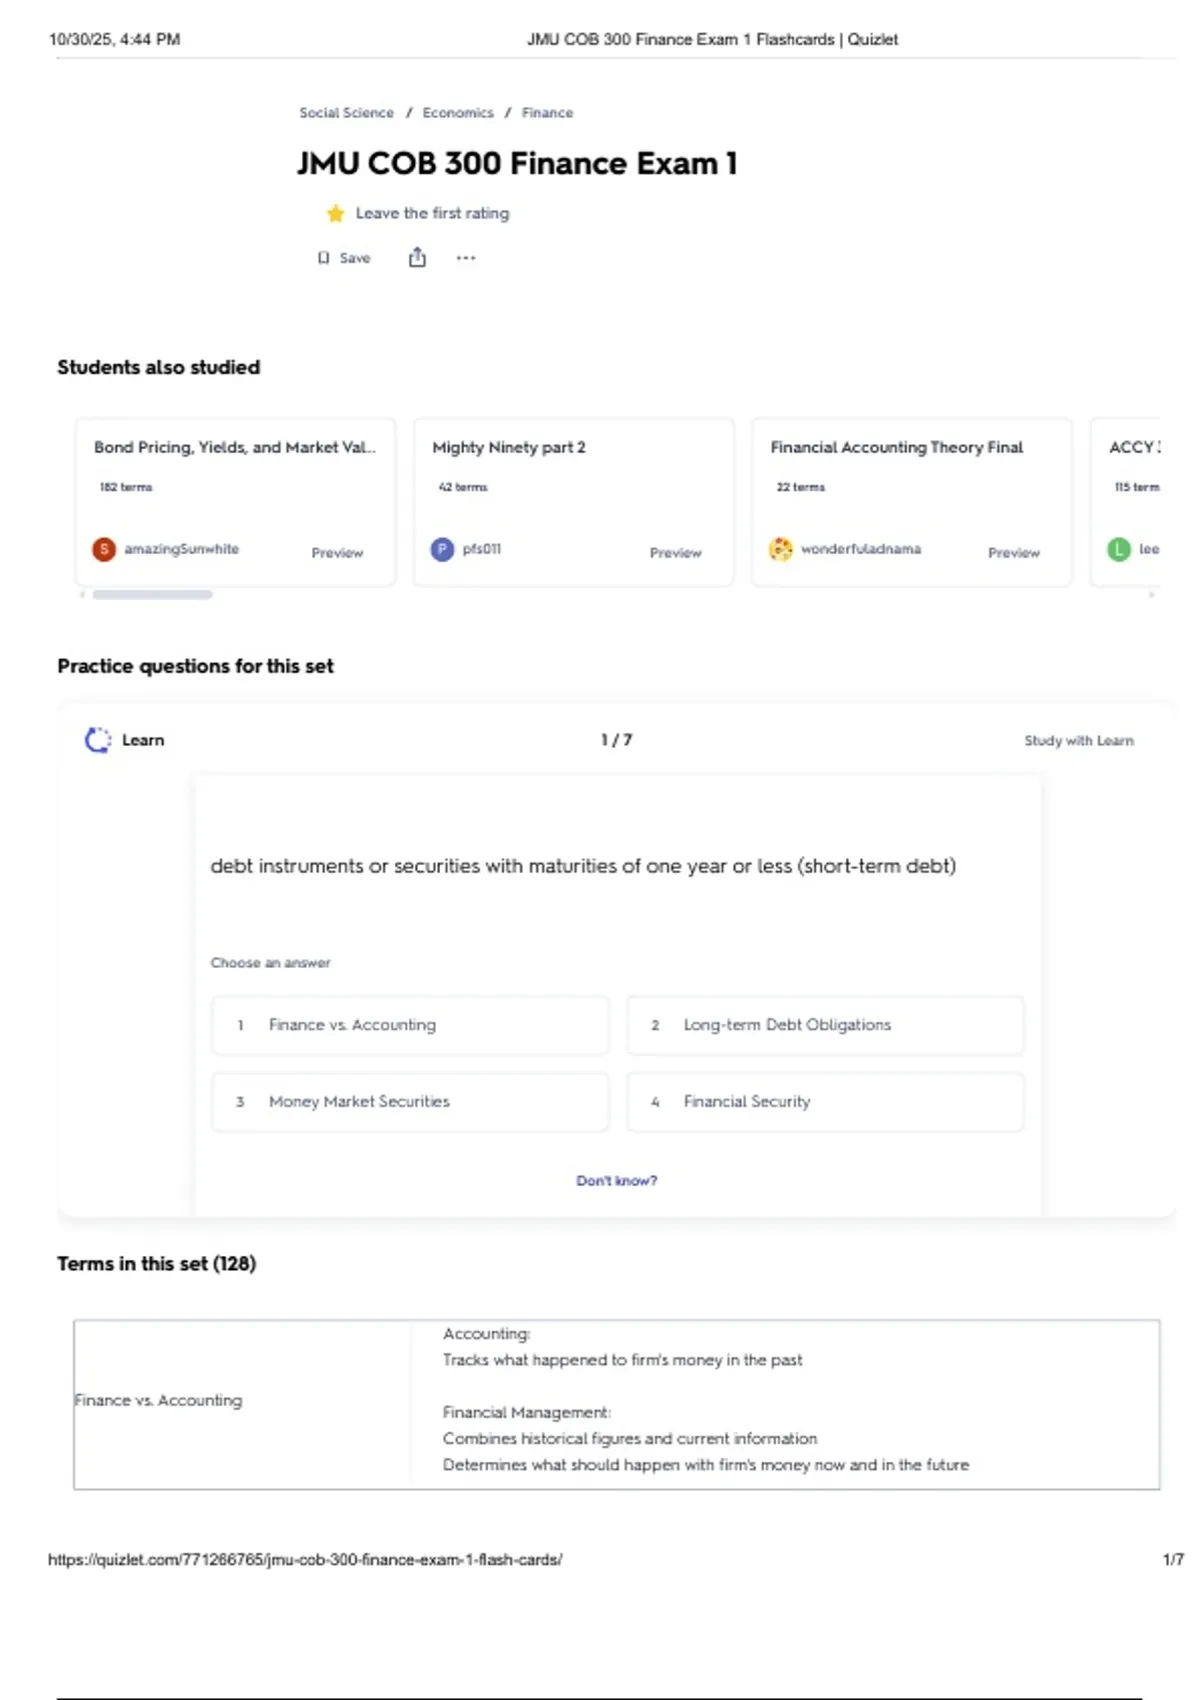
Task: Click pfs011's purple avatar icon
Action: click(442, 549)
